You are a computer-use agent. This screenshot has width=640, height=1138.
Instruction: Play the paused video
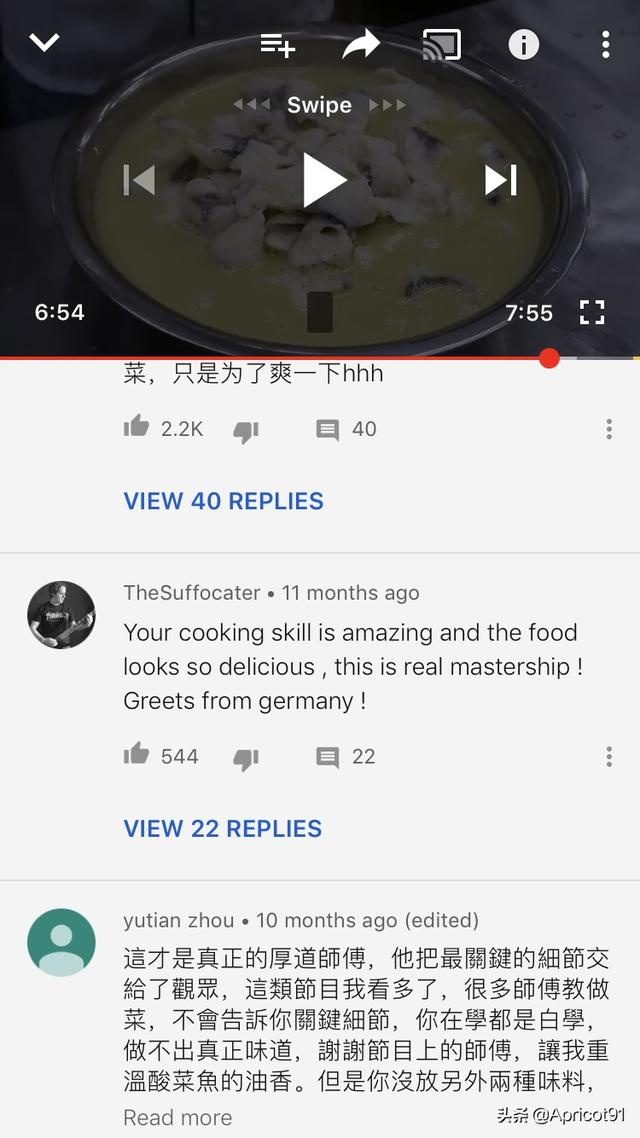[324, 180]
